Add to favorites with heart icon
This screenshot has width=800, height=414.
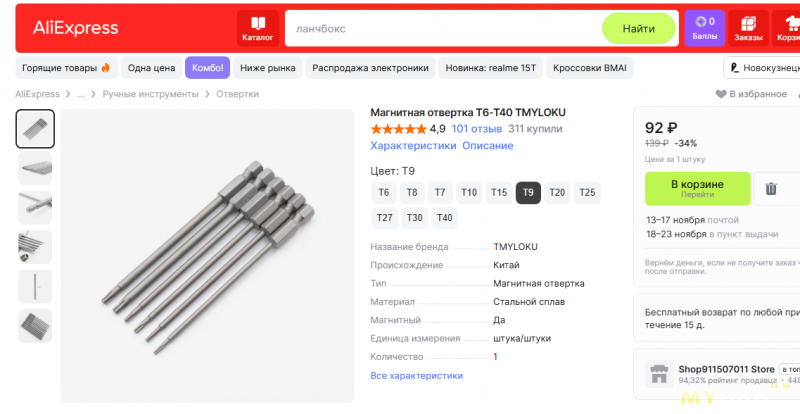[720, 94]
